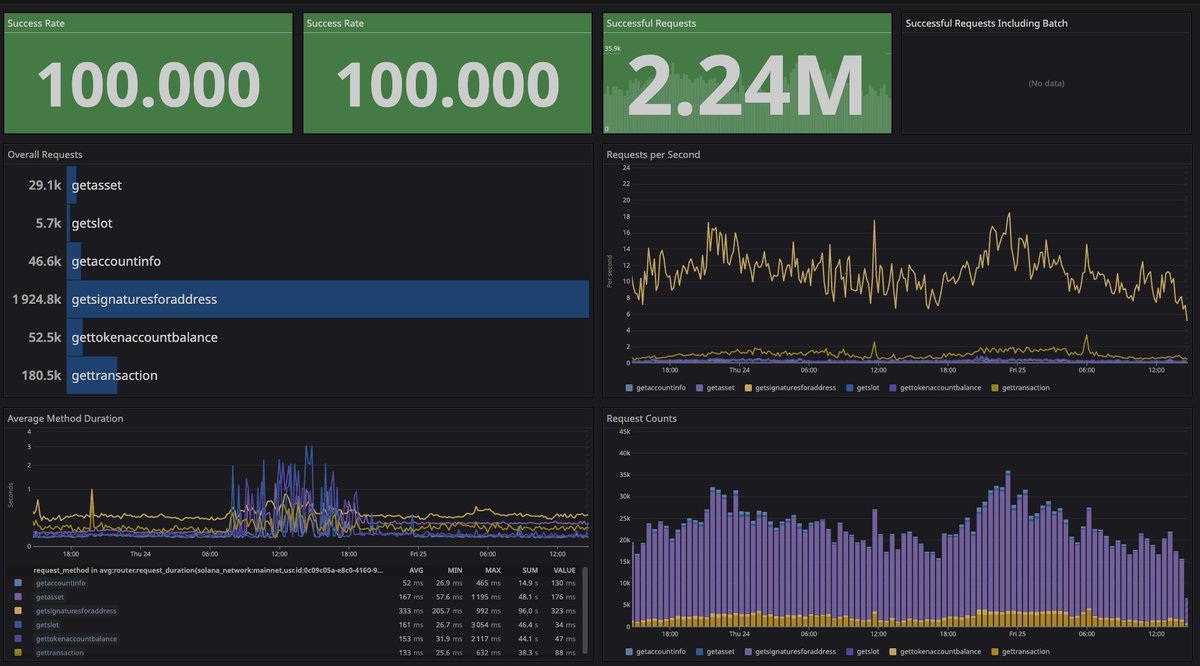
Task: Click getasset name in duration table
Action: pos(49,596)
